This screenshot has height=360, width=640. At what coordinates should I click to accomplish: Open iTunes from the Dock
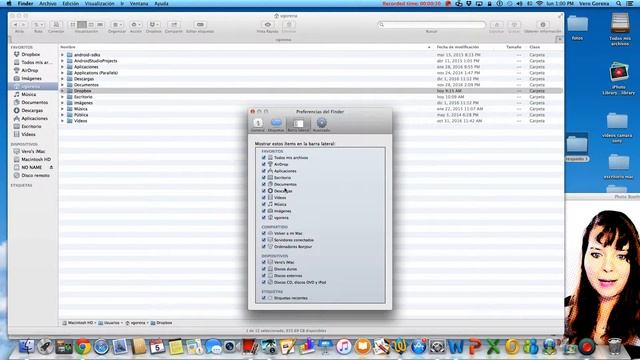click(344, 347)
